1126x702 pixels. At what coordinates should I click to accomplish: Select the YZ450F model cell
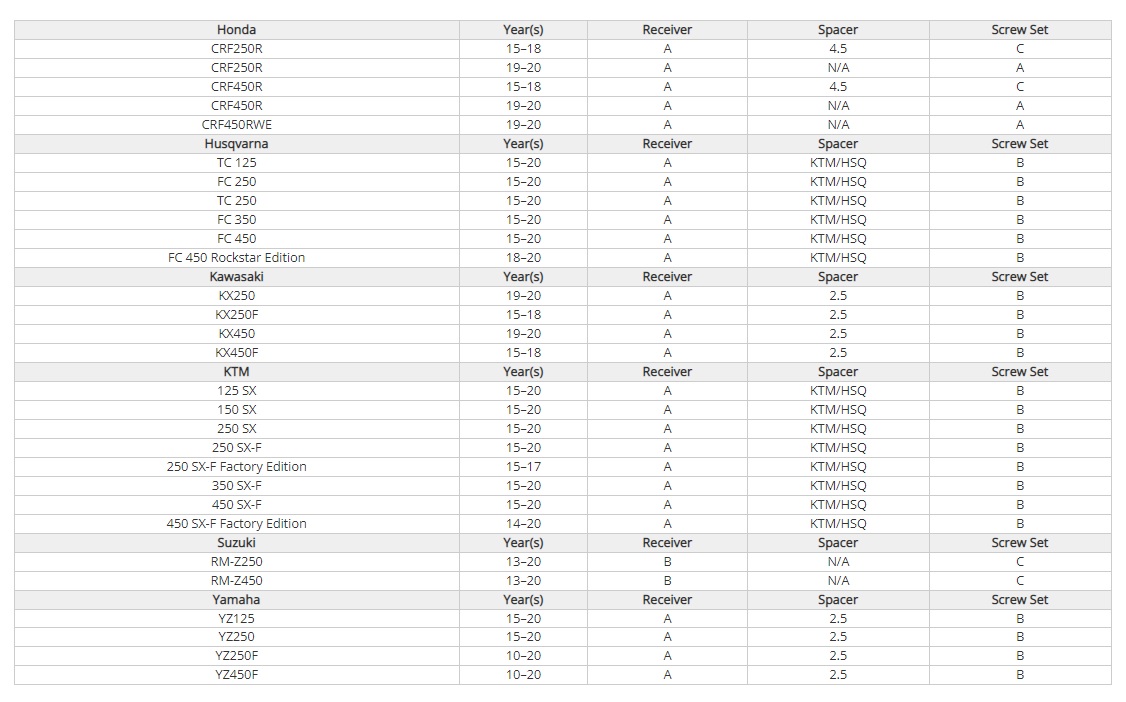pos(236,675)
